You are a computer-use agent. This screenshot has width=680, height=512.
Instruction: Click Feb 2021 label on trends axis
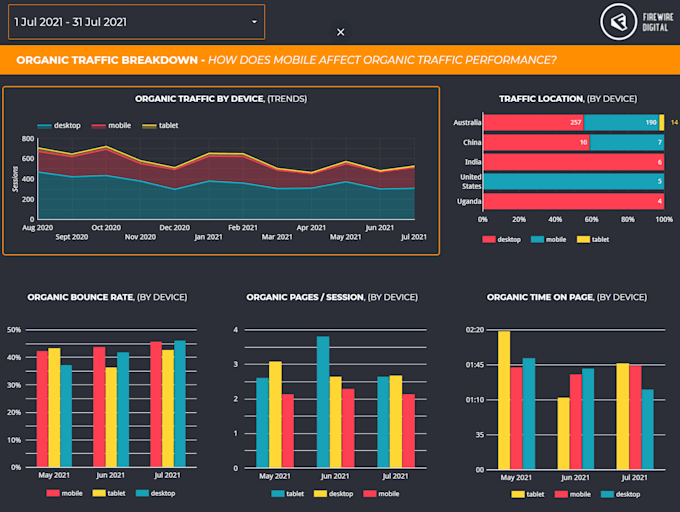[x=243, y=228]
